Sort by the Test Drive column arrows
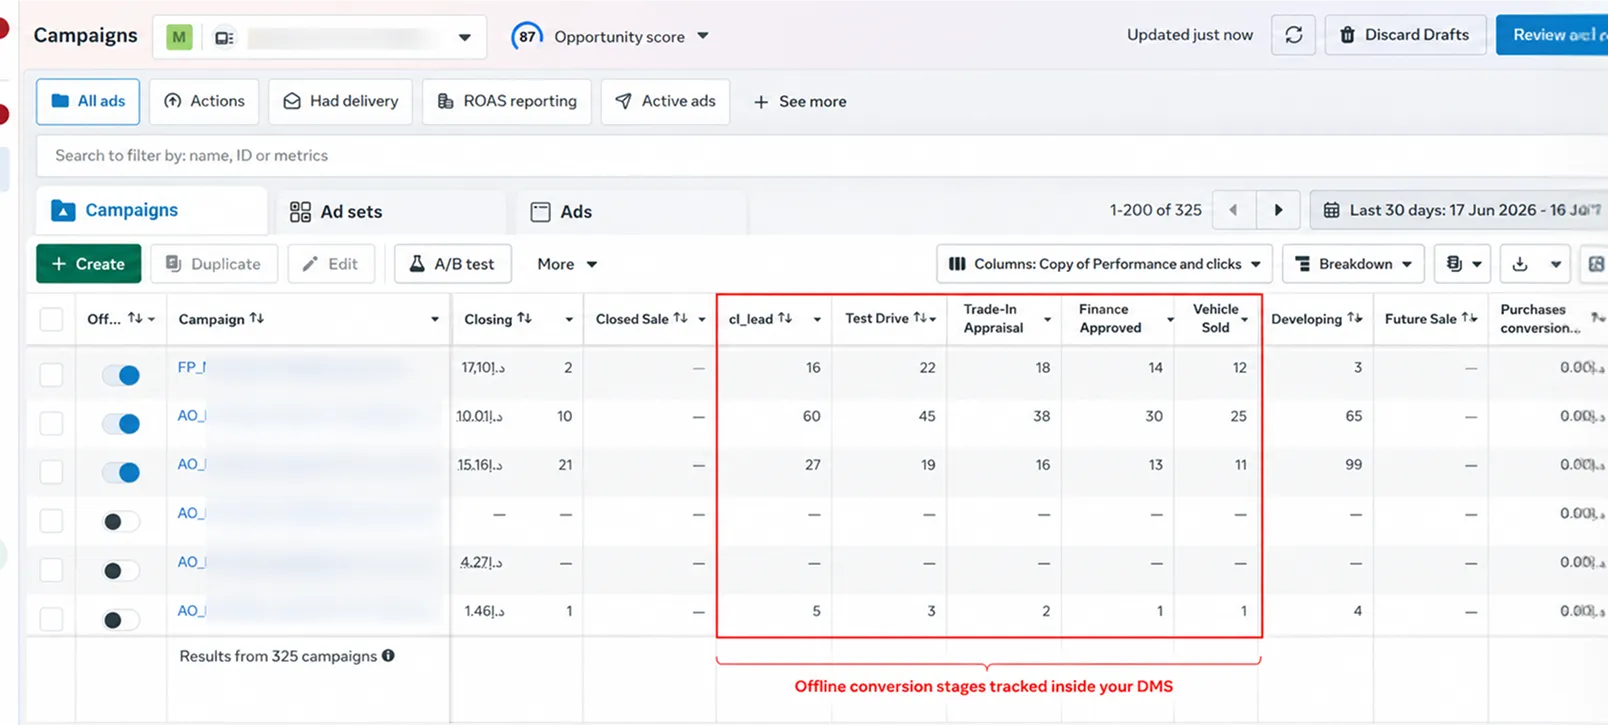This screenshot has width=1608, height=725. [919, 317]
